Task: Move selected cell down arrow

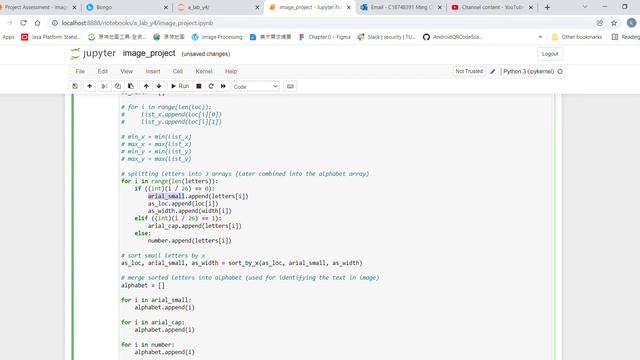Action: (159, 86)
